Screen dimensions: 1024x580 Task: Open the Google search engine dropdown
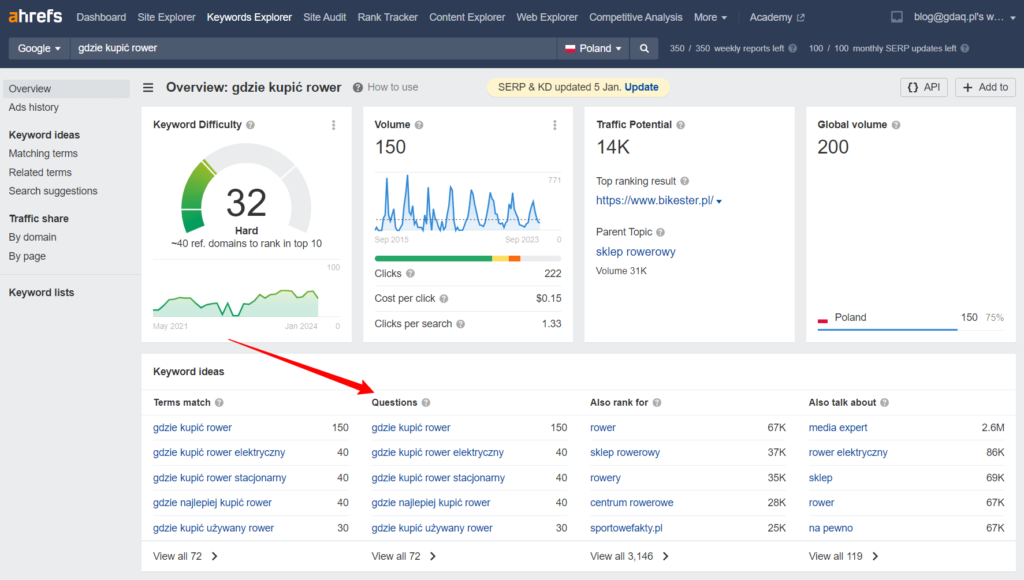[39, 48]
